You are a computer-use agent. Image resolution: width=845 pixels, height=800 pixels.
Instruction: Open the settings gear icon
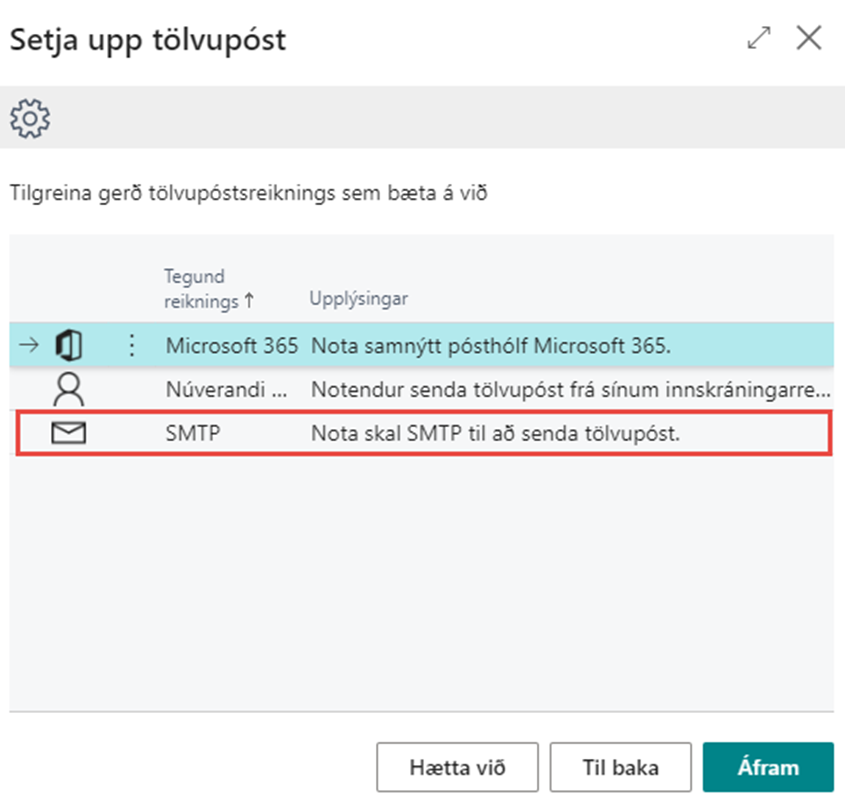(x=30, y=119)
